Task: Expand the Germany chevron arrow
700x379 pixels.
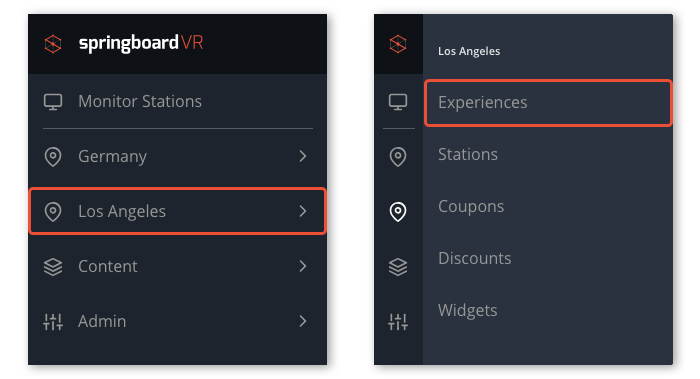Action: 303,156
